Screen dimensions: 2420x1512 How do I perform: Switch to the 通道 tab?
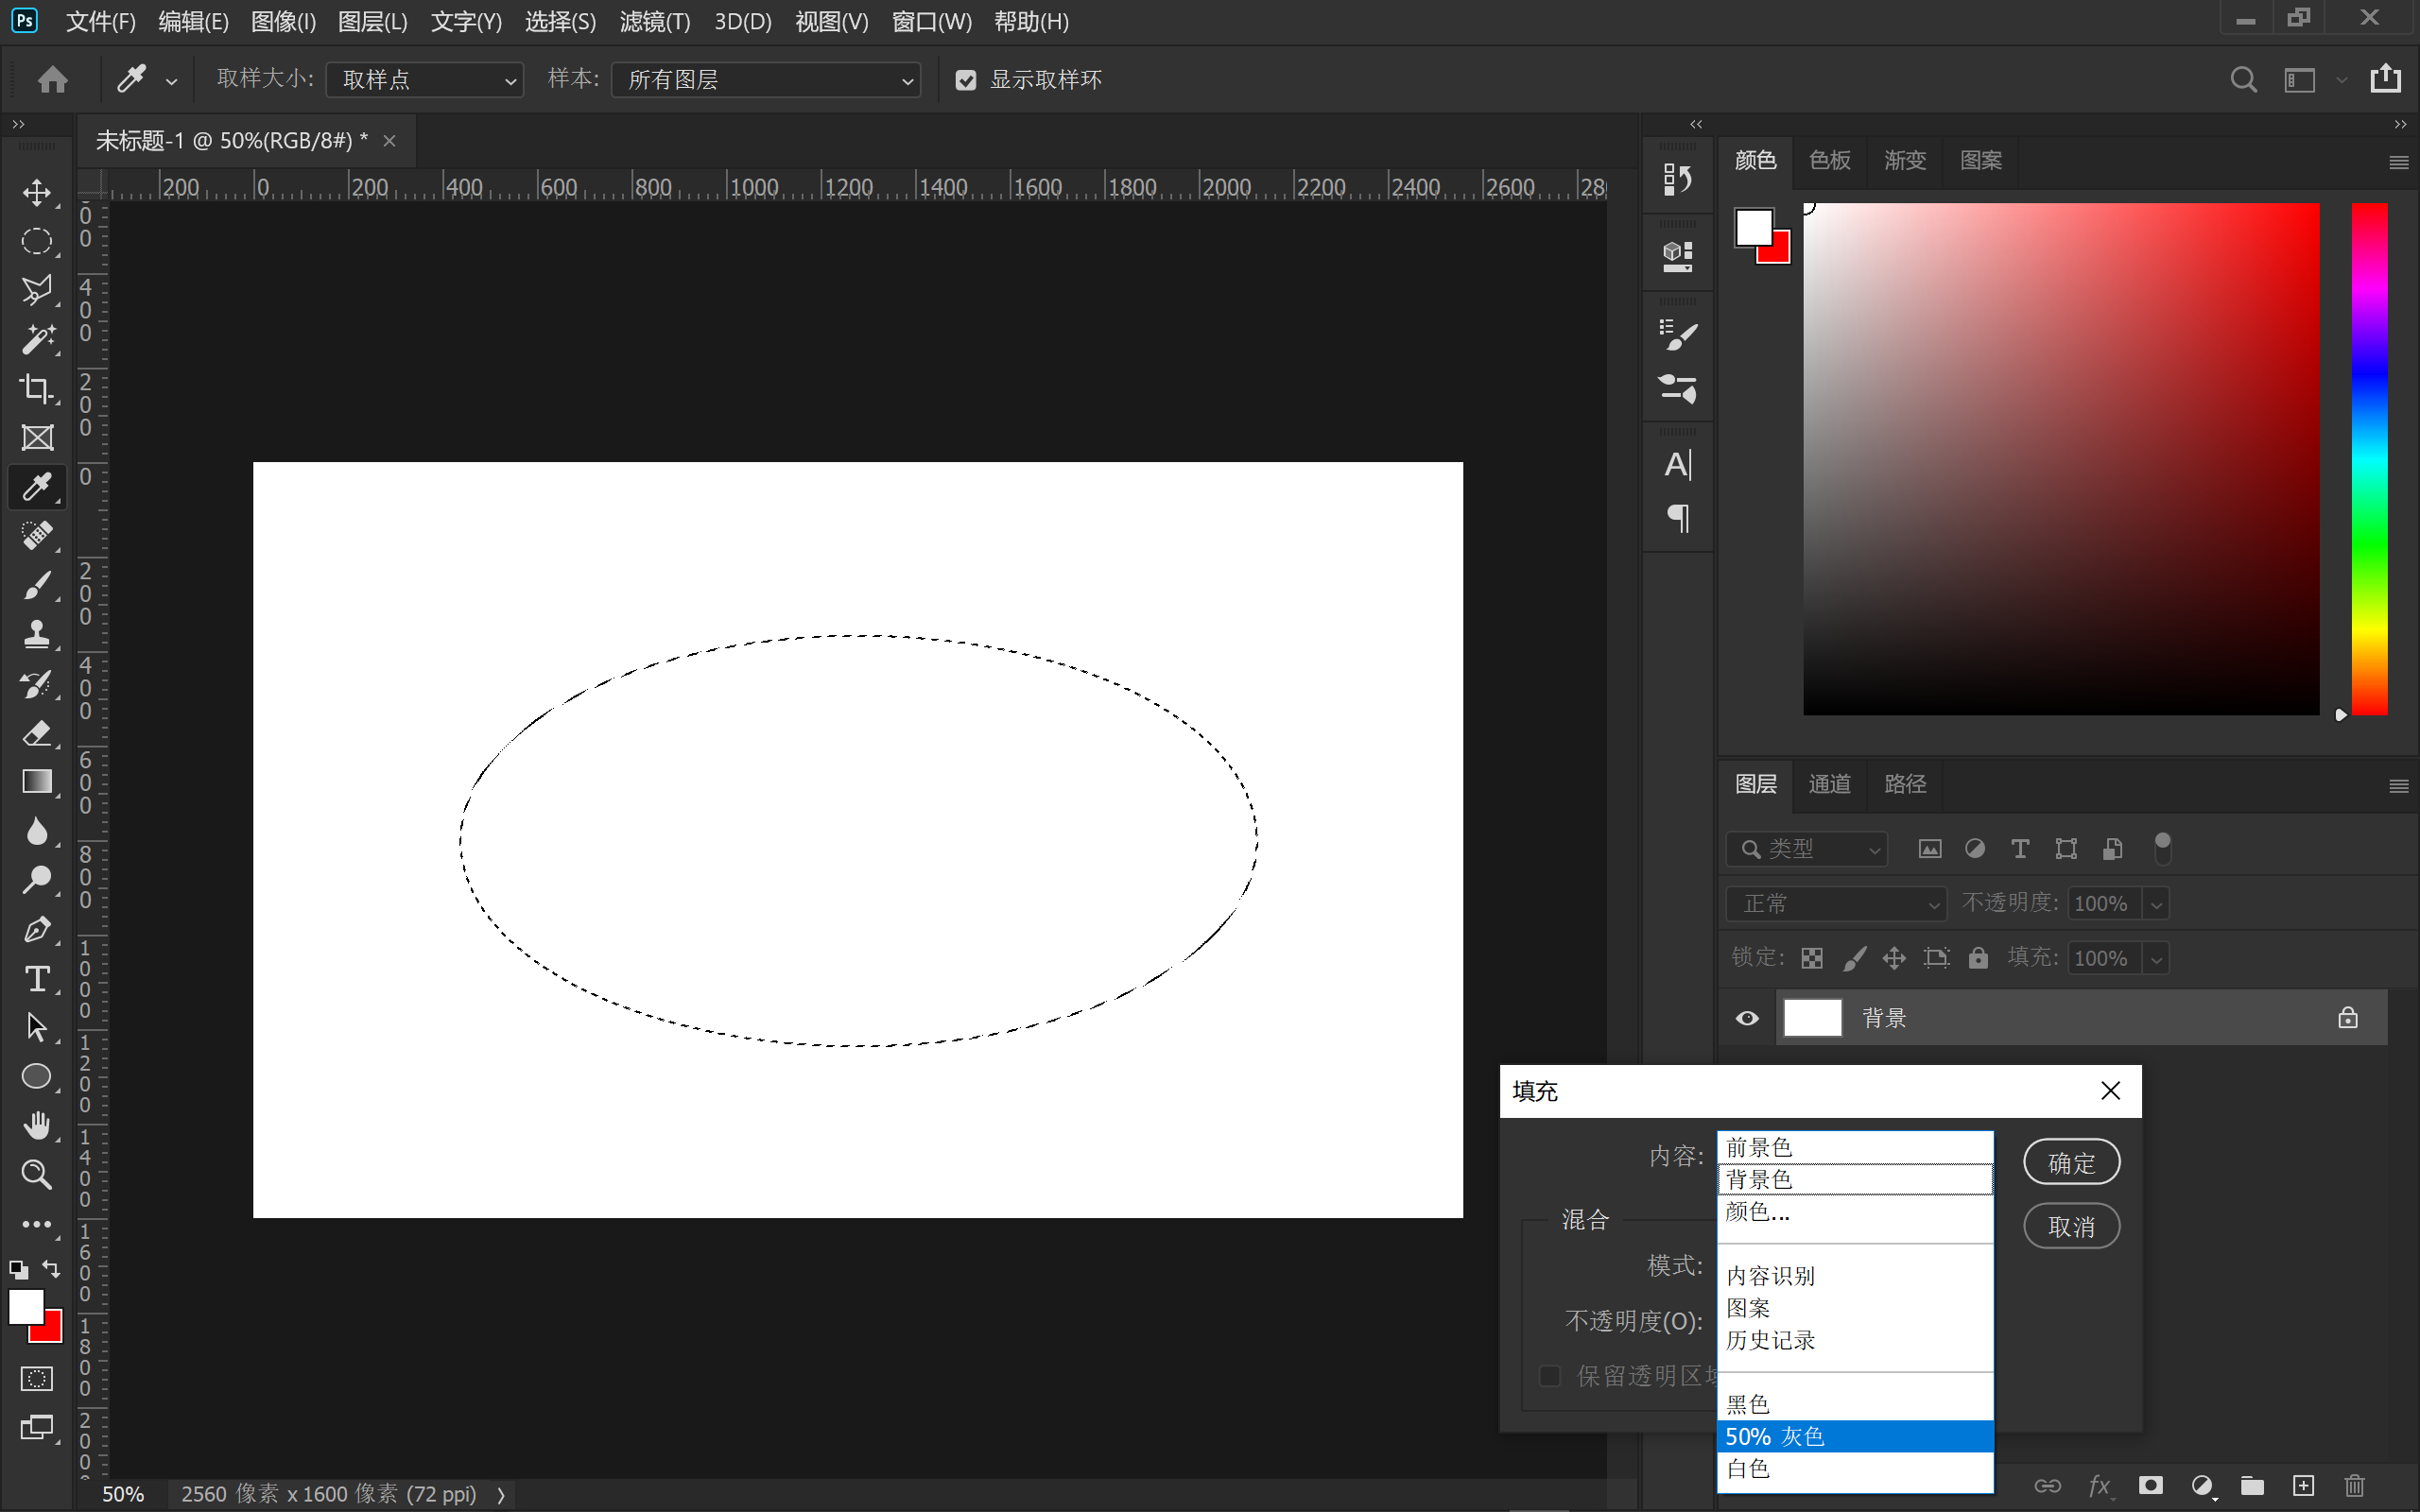click(1829, 784)
